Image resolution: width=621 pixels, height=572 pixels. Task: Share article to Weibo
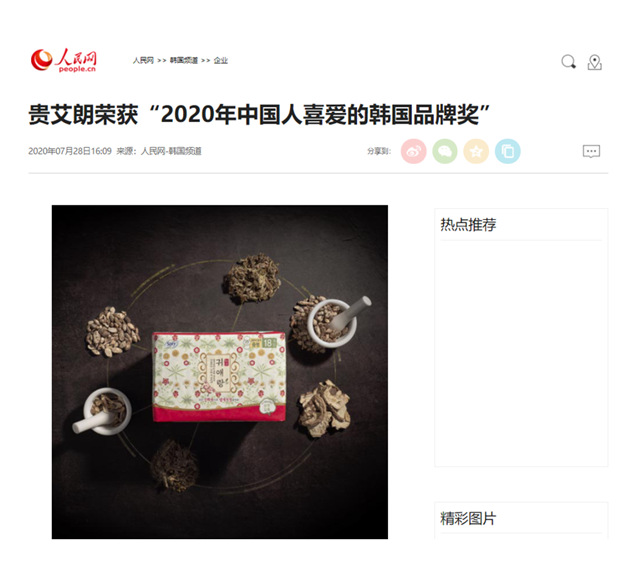pos(413,151)
